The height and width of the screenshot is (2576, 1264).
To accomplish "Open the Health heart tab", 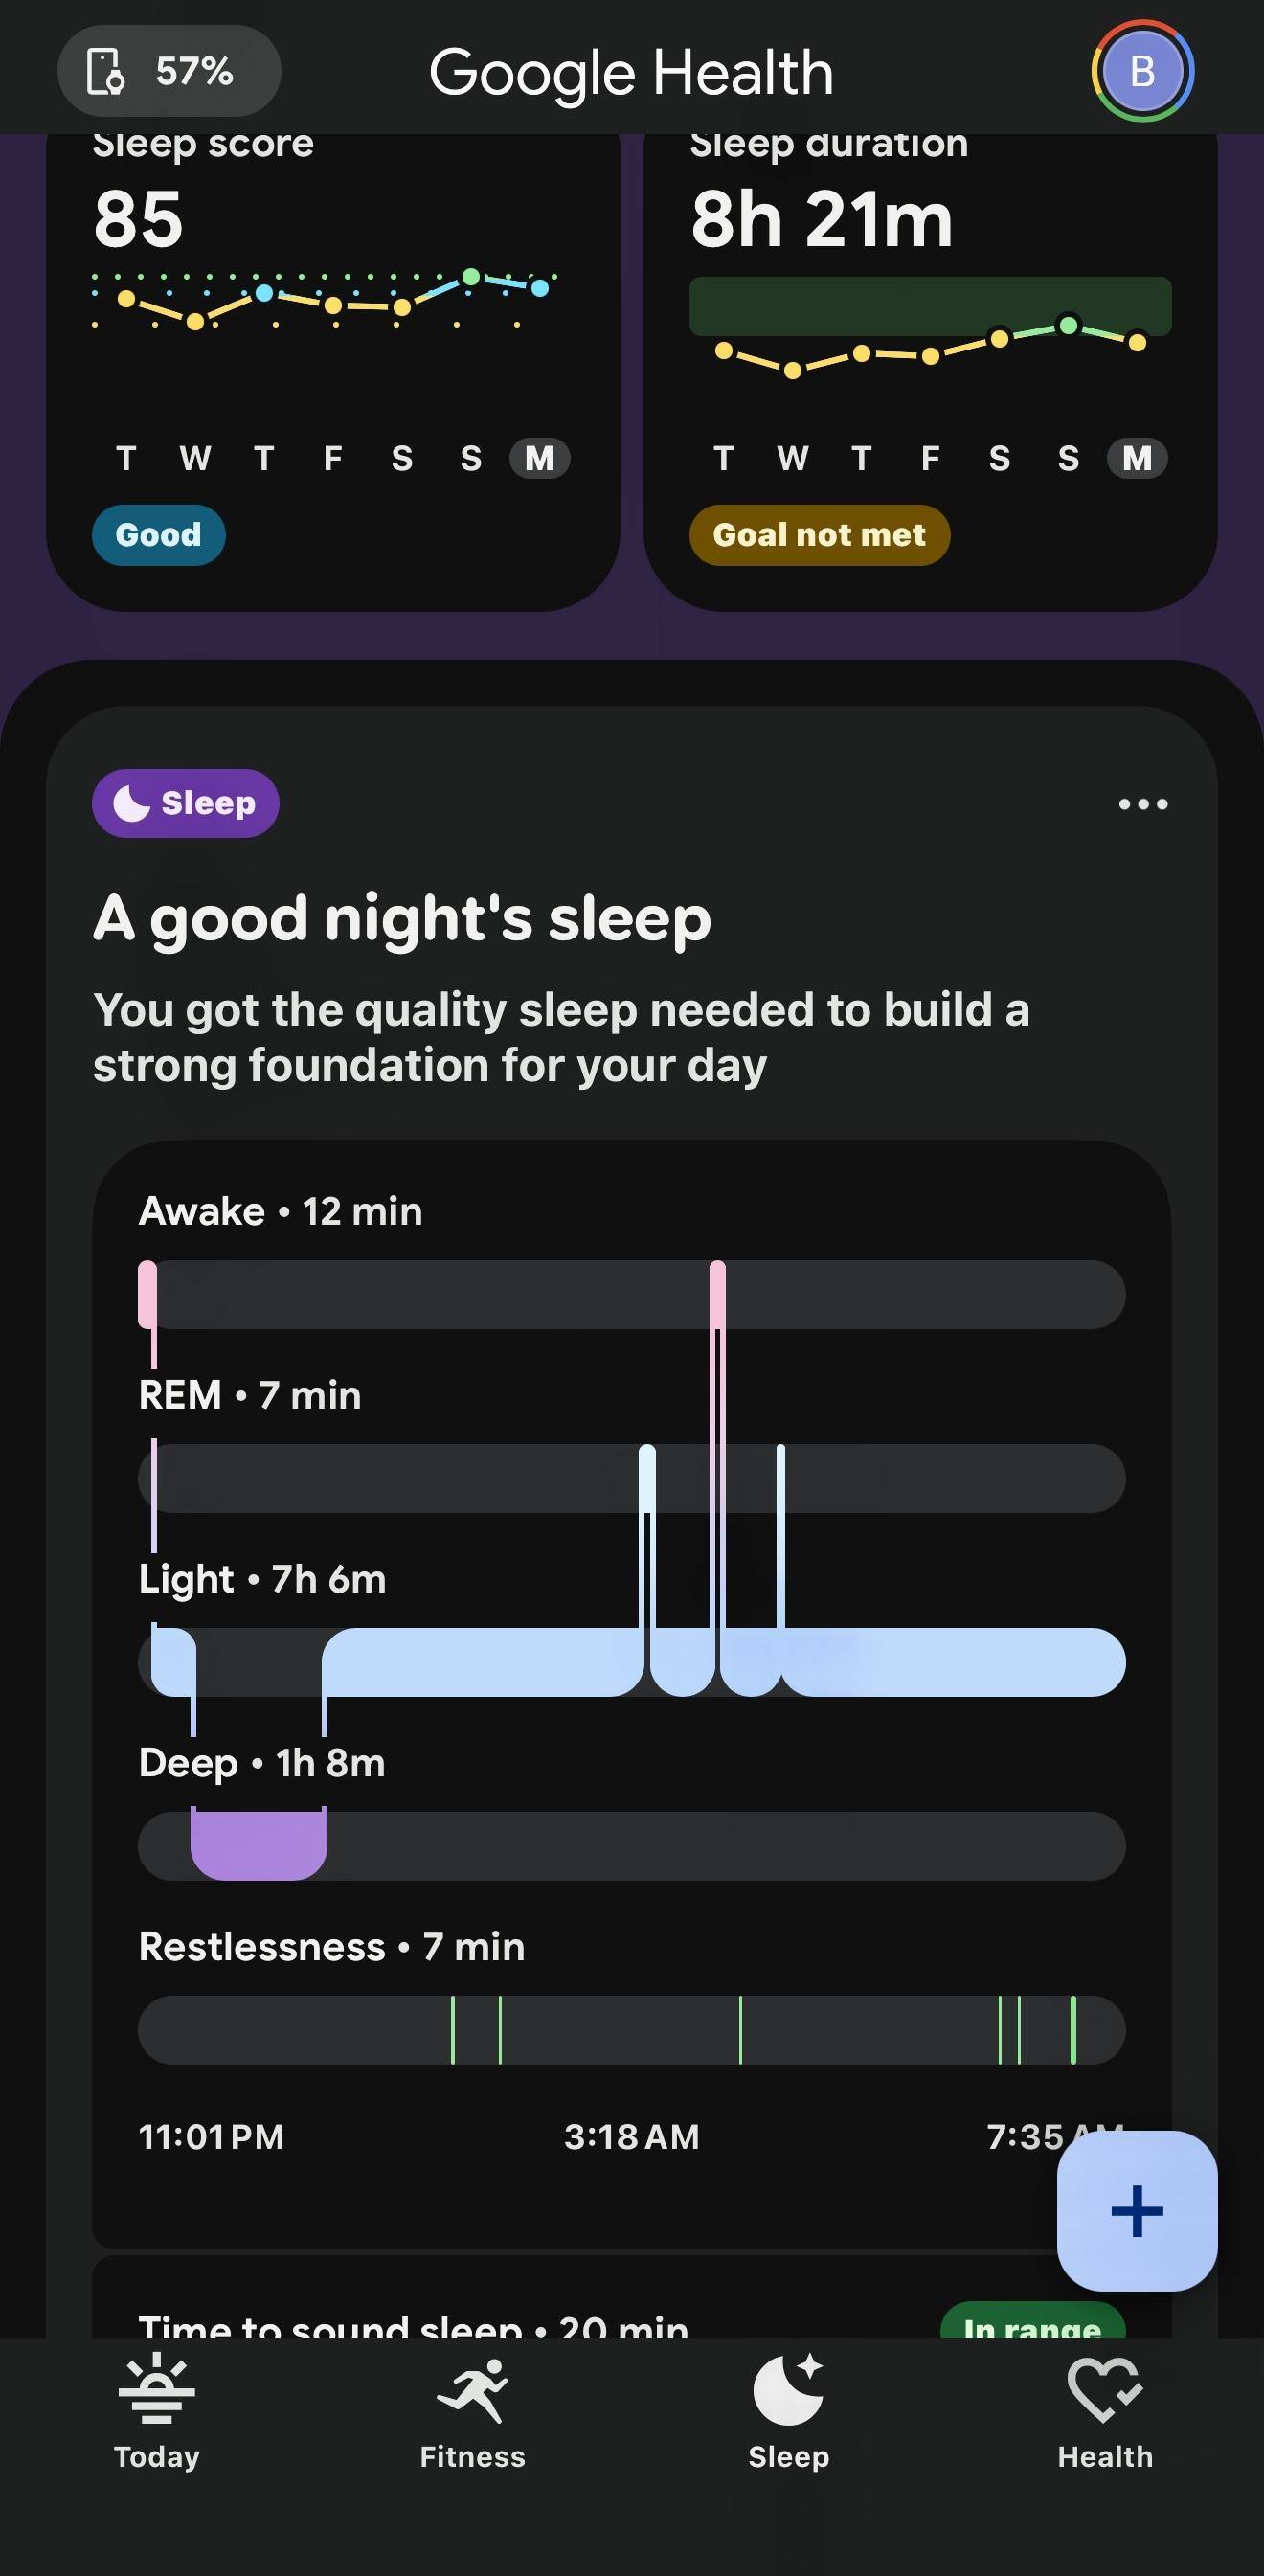I will click(x=1105, y=2414).
